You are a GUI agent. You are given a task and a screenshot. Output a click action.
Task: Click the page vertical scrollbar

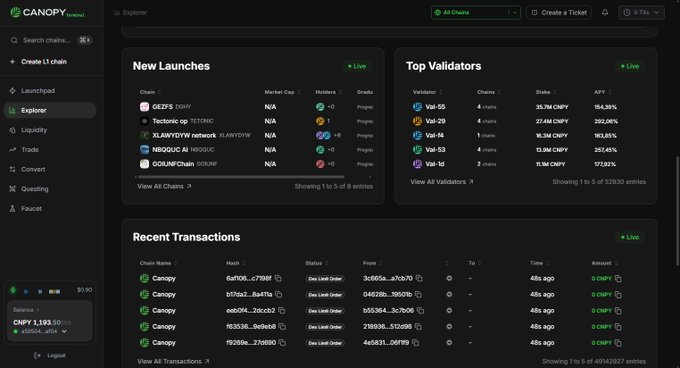click(x=678, y=210)
